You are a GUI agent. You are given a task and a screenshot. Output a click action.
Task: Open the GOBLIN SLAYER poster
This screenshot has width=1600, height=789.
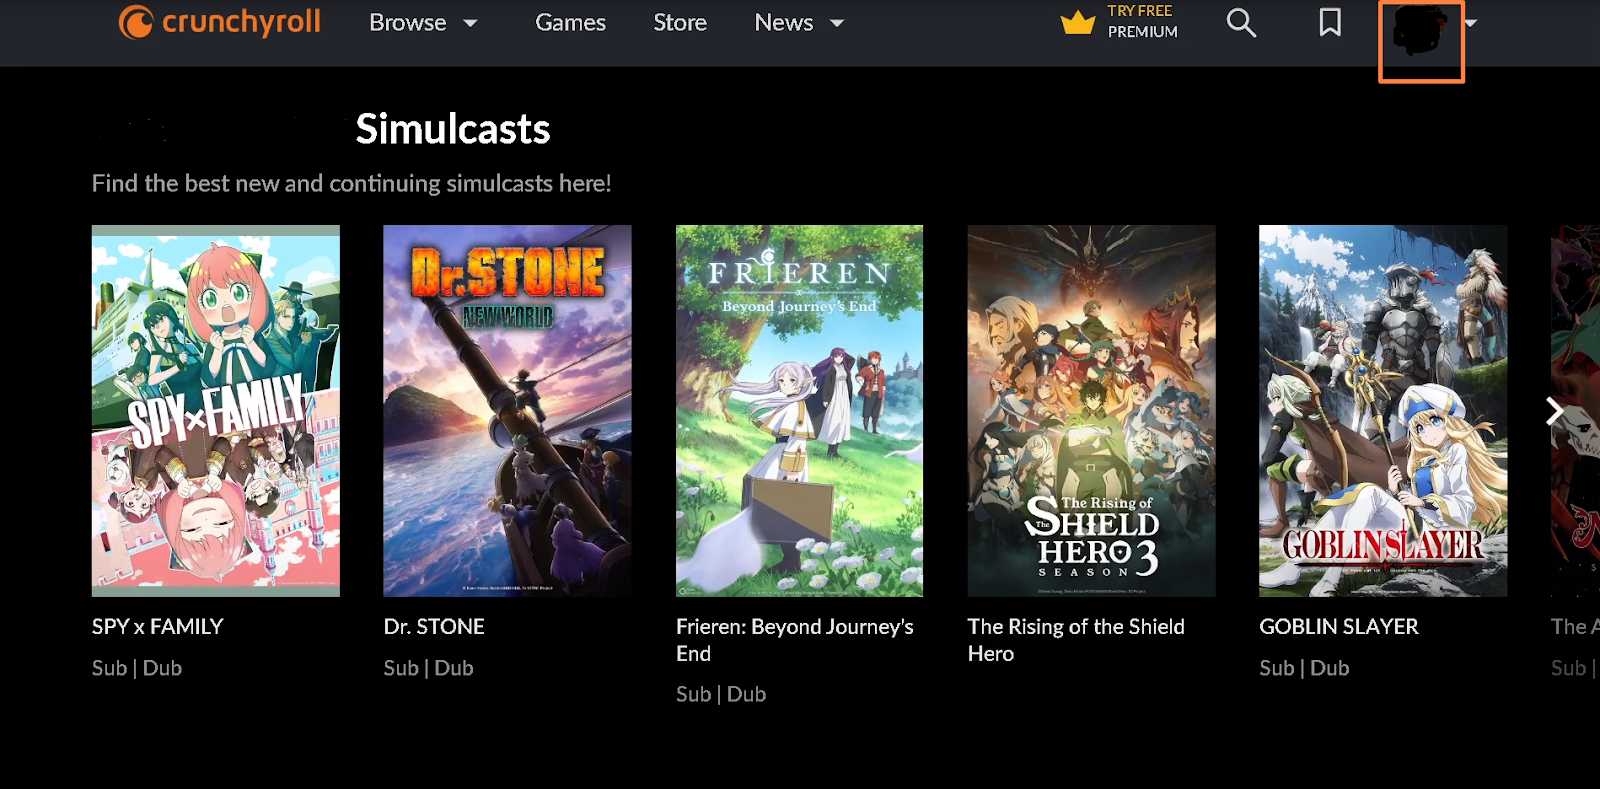(1383, 411)
